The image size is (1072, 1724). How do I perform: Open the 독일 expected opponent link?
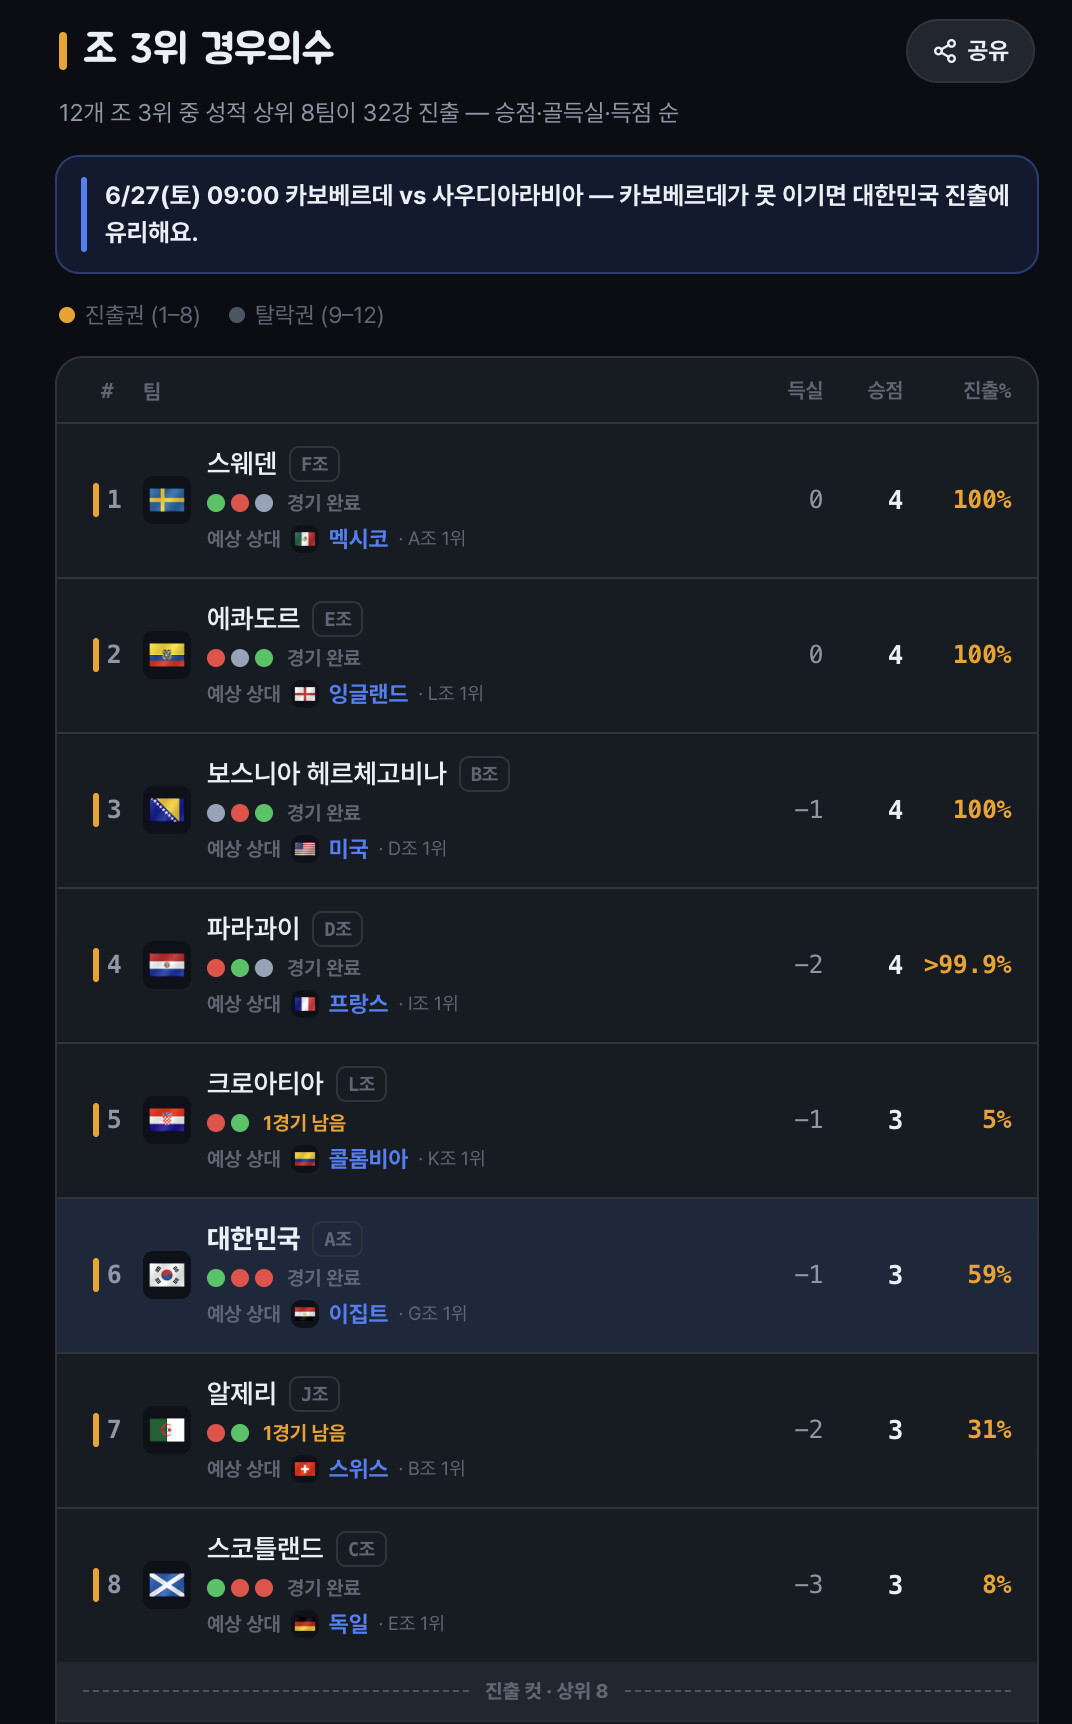(x=348, y=1623)
